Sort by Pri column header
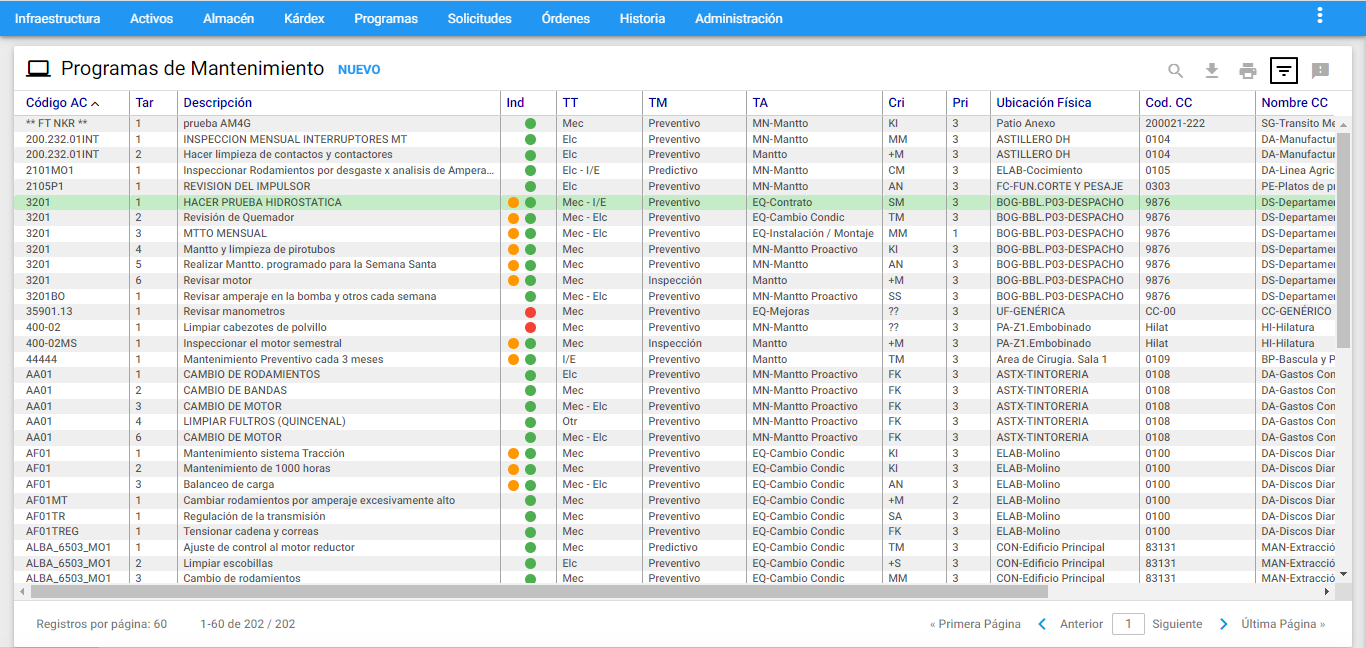The image size is (1366, 648). tap(960, 103)
